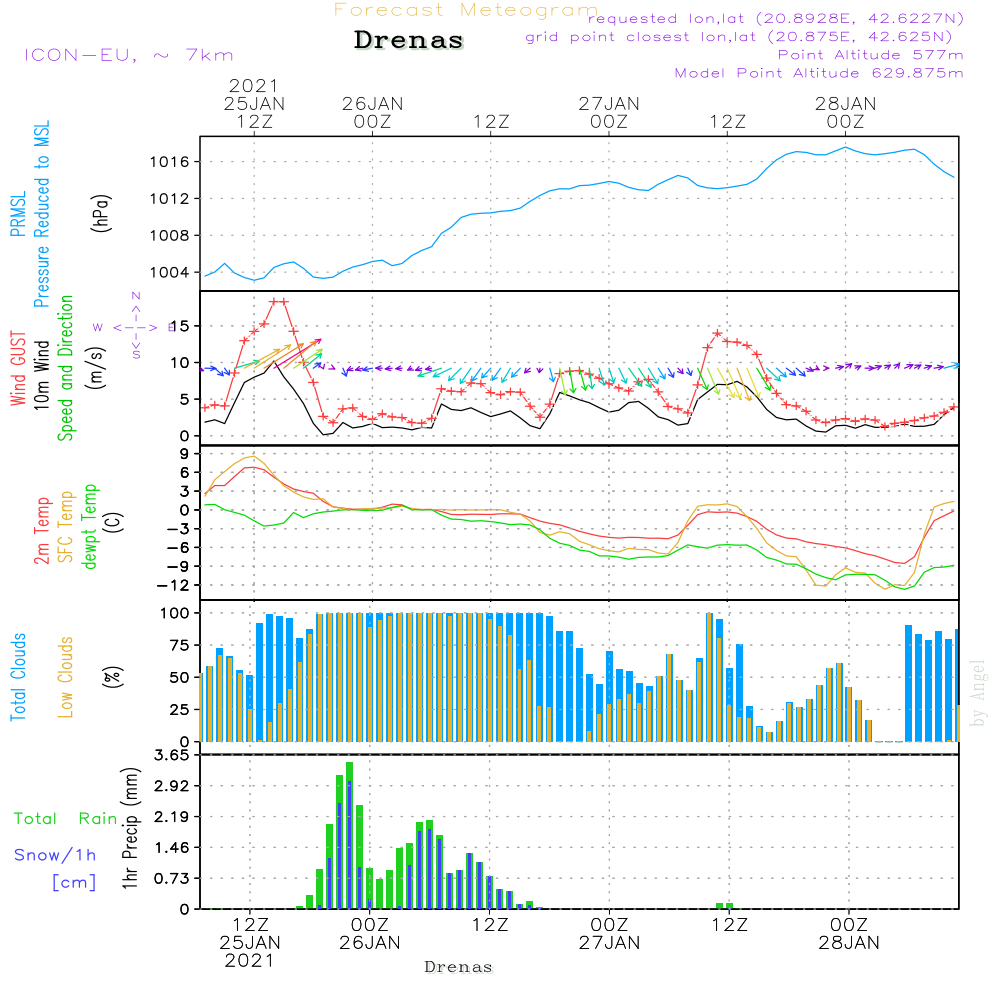Click the grid point closest lon,lat text

[x=745, y=37]
